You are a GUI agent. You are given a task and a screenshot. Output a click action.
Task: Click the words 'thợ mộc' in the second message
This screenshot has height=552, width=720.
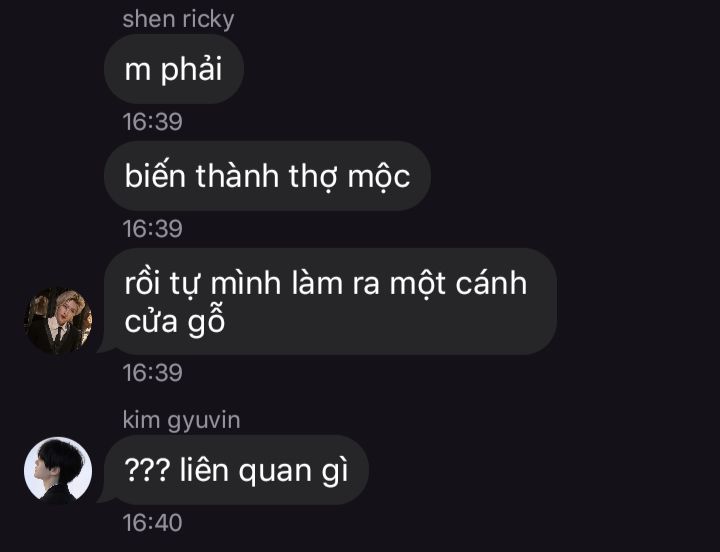click(x=349, y=177)
